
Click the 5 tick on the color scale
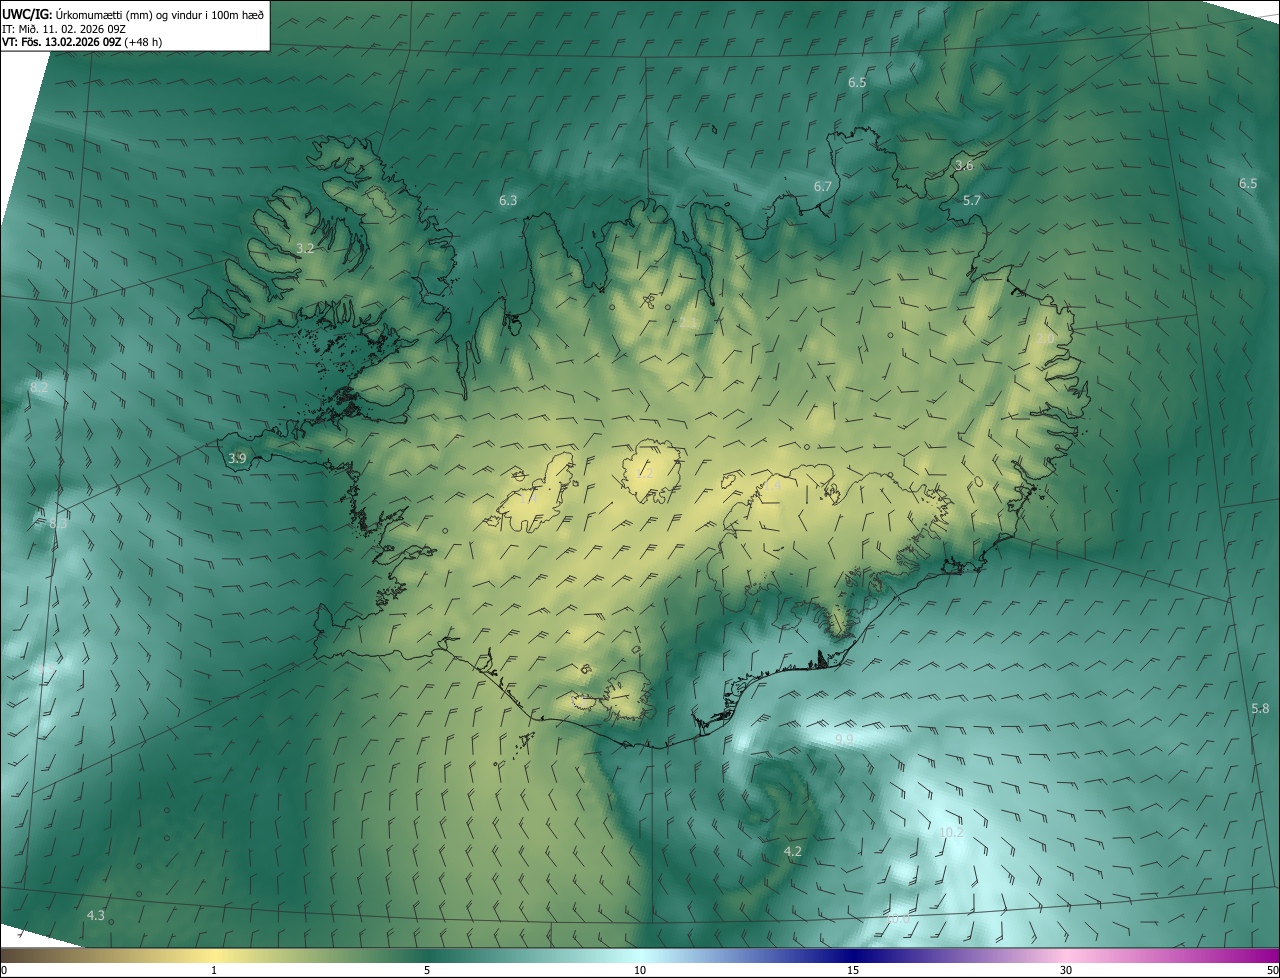tap(427, 971)
